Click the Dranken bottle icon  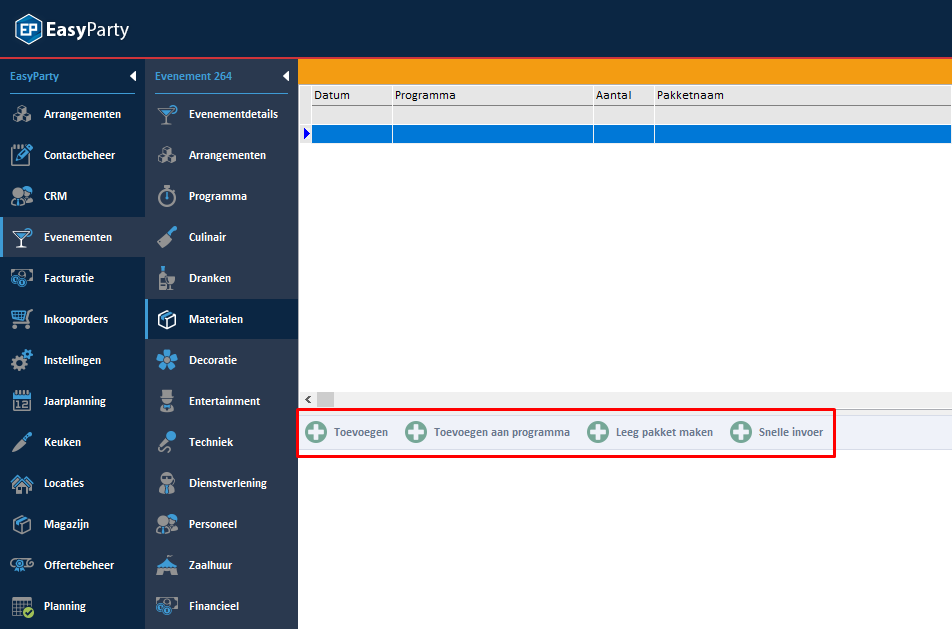tap(166, 278)
